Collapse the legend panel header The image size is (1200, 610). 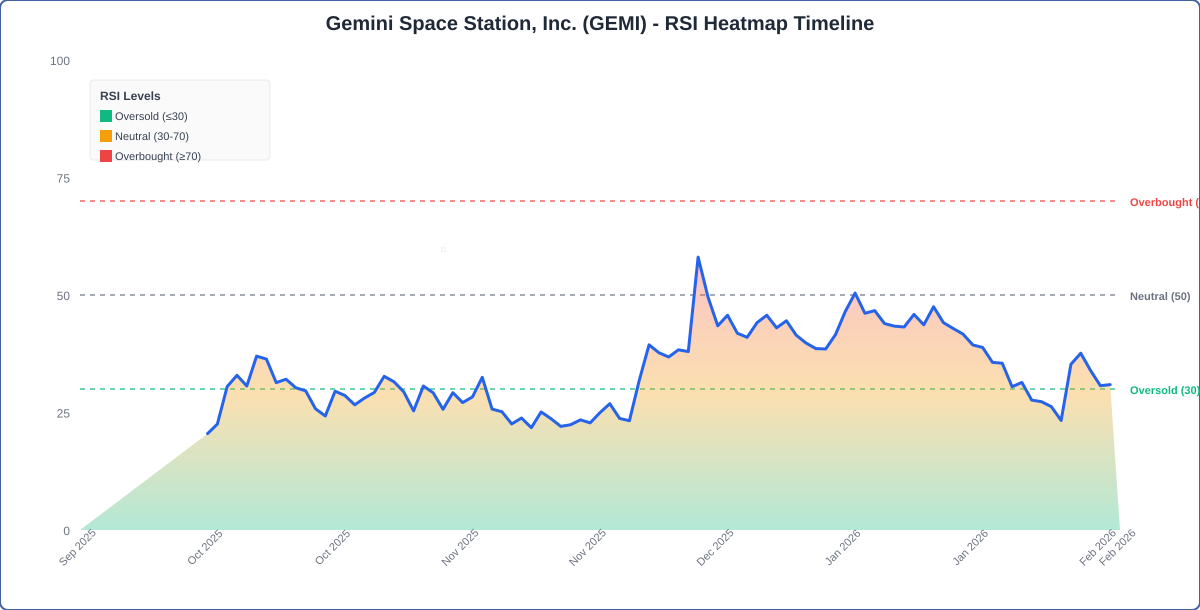pos(130,95)
